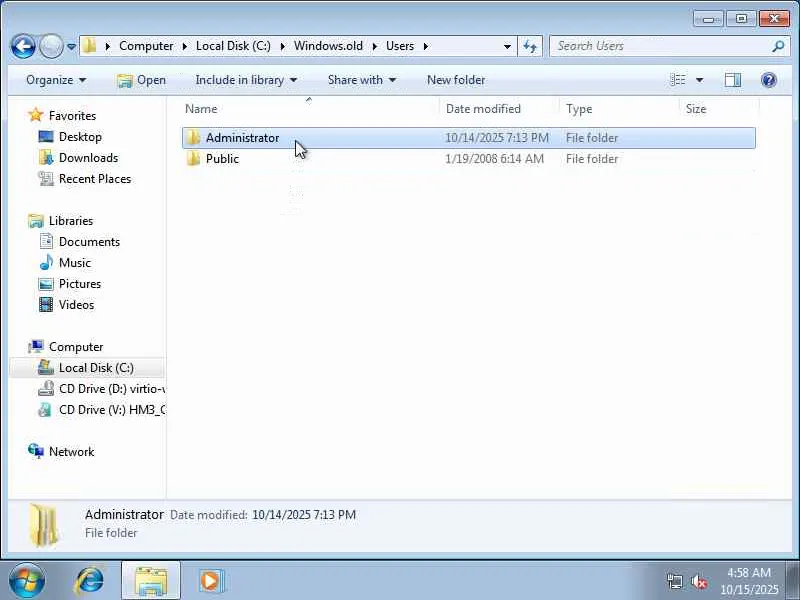Click the network tray icon

pos(674,581)
